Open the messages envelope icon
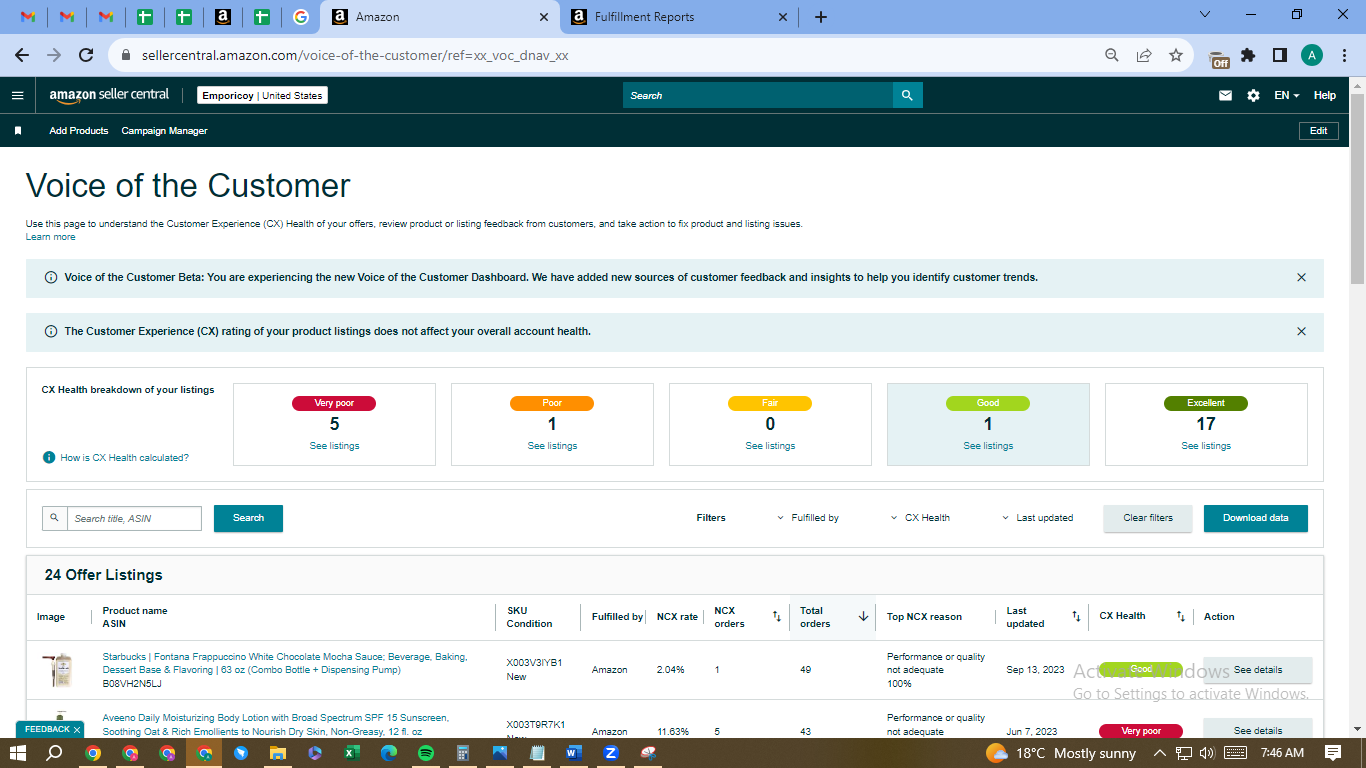The image size is (1366, 768). pyautogui.click(x=1225, y=95)
